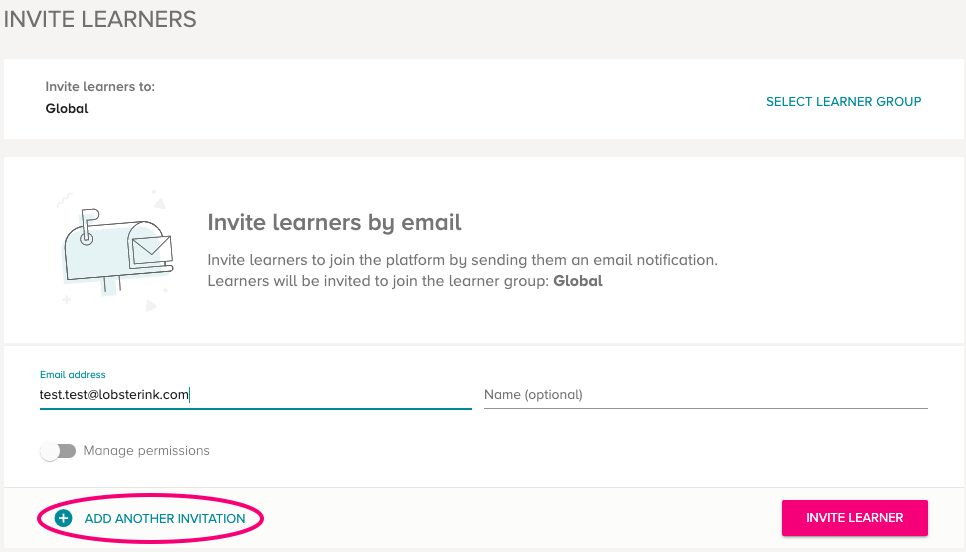The image size is (966, 552).
Task: Click bold Global in description text
Action: pos(578,281)
